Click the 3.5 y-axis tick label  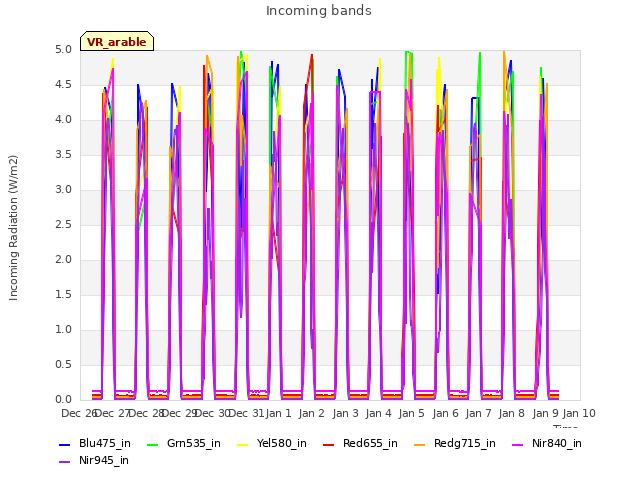pyautogui.click(x=63, y=155)
